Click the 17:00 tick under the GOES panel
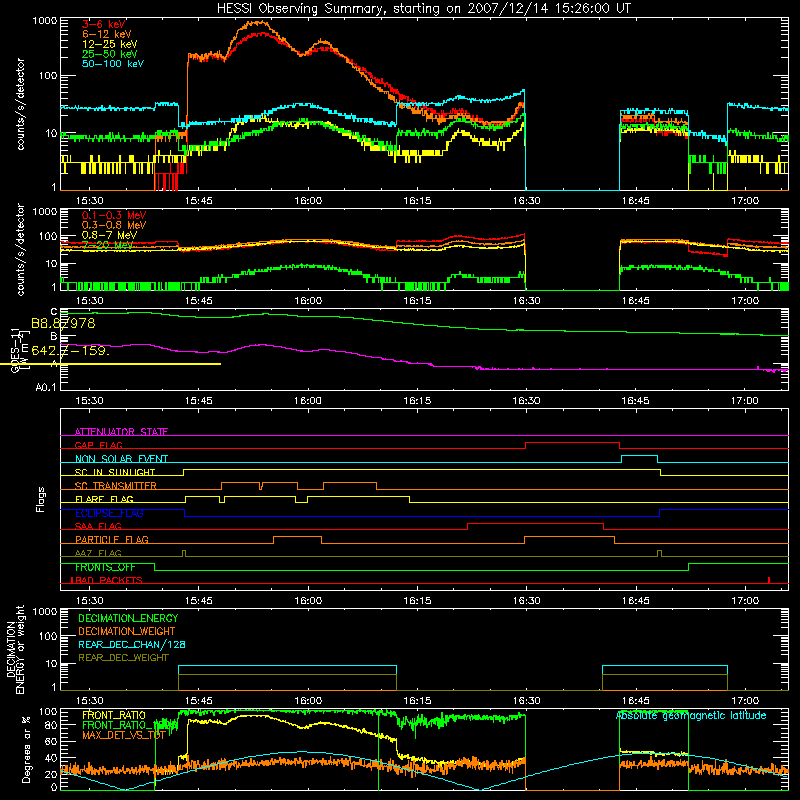The width and height of the screenshot is (800, 800). [x=745, y=401]
